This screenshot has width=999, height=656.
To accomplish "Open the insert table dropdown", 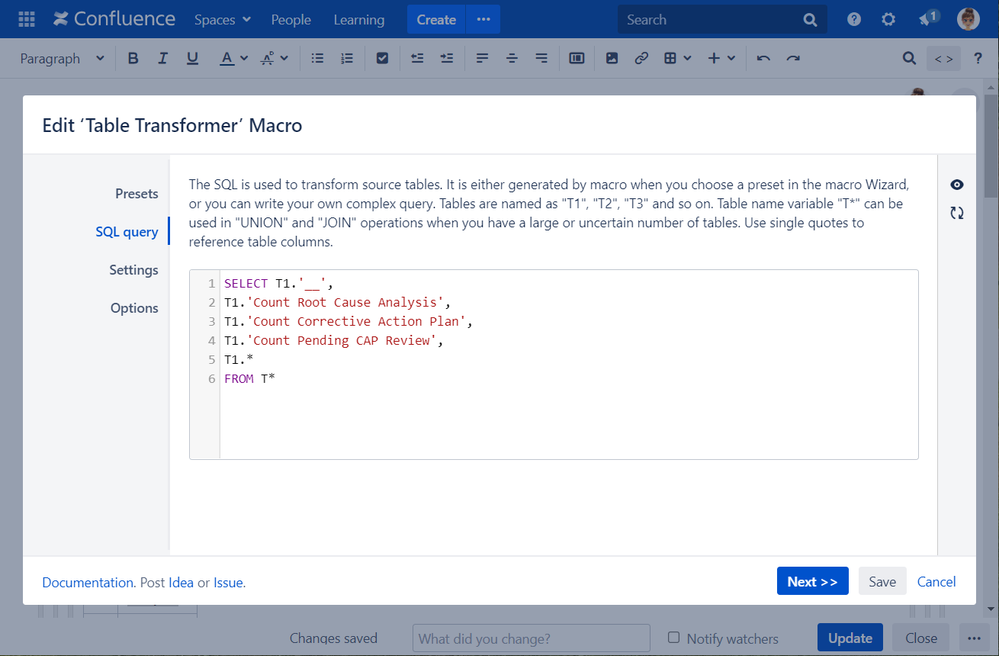I will tap(677, 59).
